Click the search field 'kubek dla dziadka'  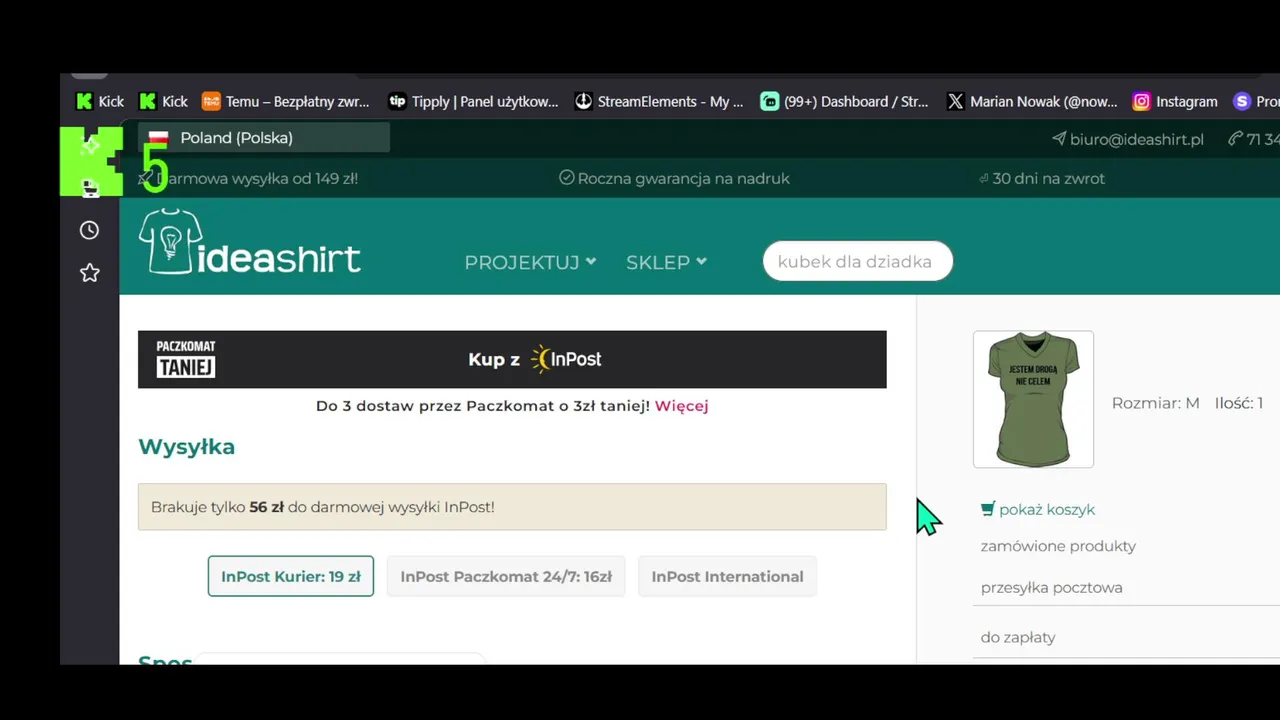coord(858,261)
